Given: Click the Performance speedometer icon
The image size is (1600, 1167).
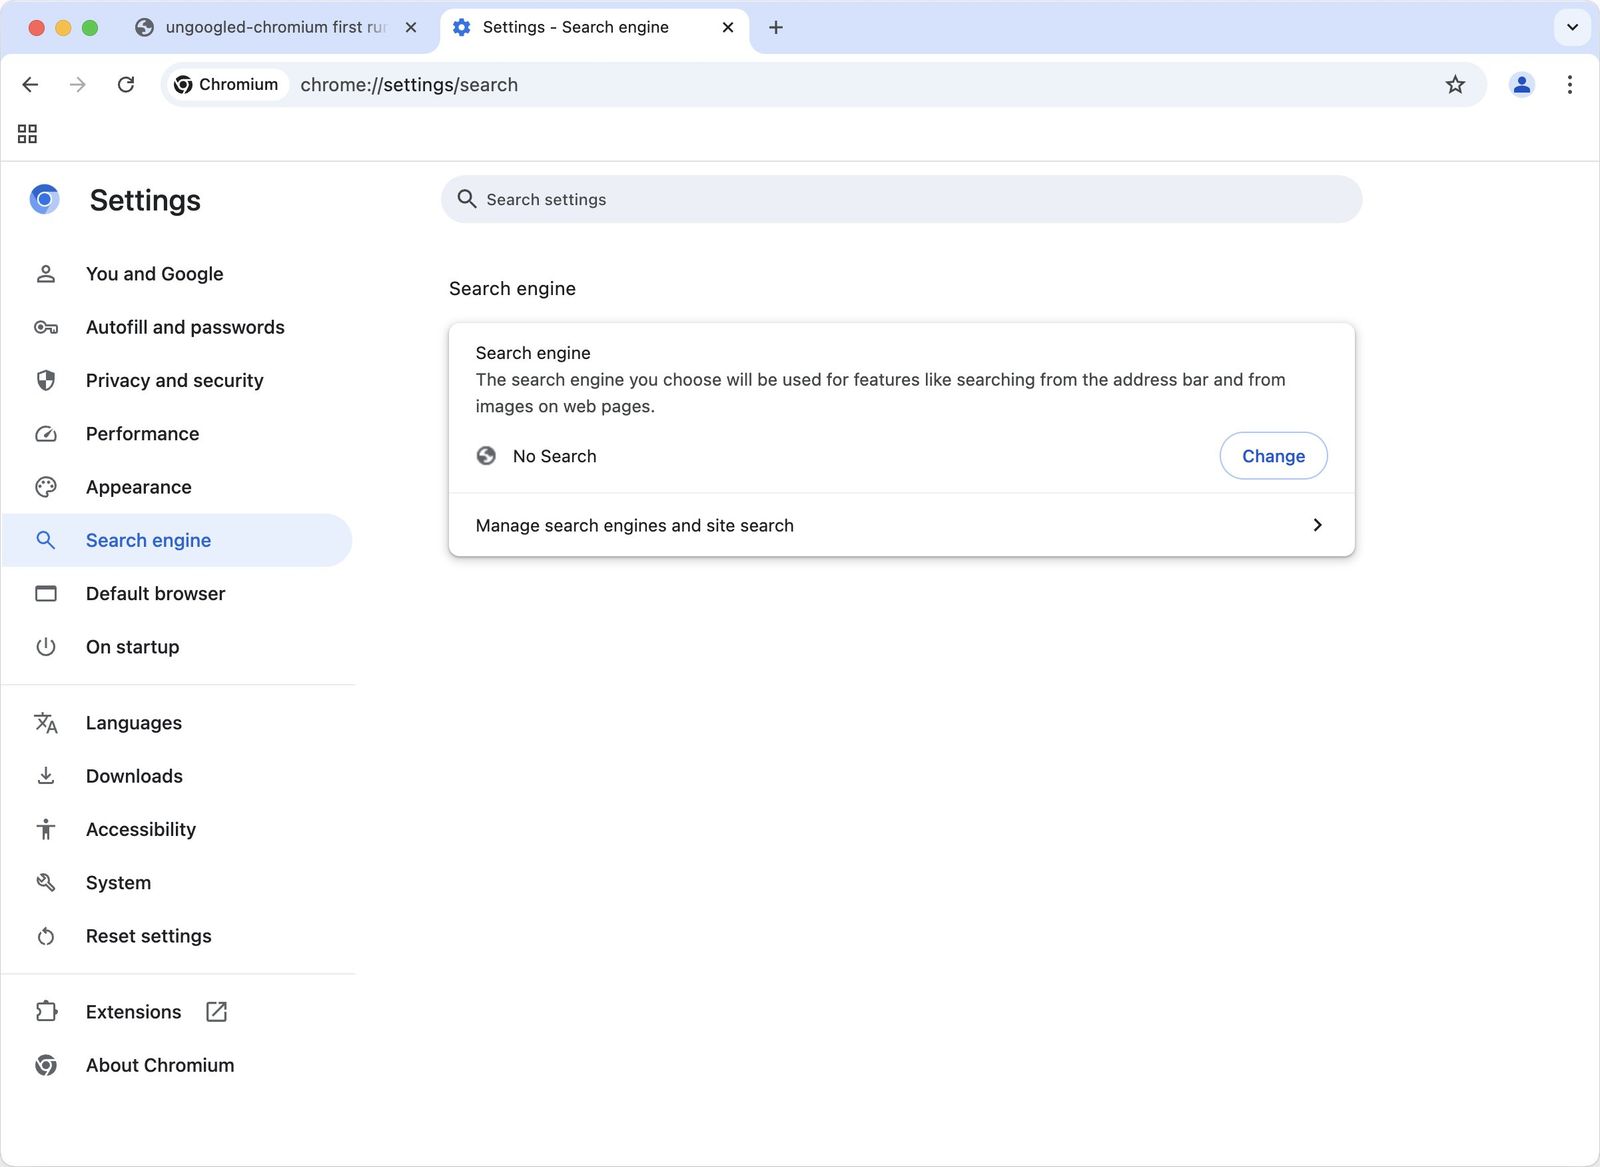Looking at the screenshot, I should point(46,433).
